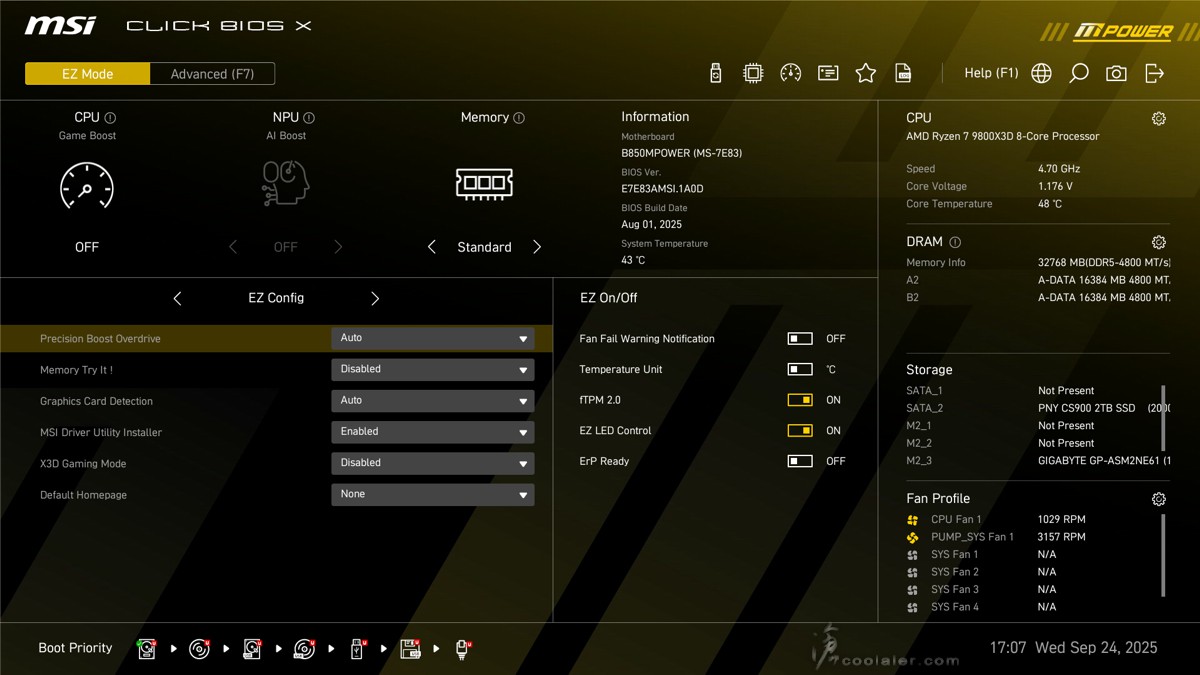Show info for CPU Game Boost
The width and height of the screenshot is (1200, 675).
tap(110, 118)
